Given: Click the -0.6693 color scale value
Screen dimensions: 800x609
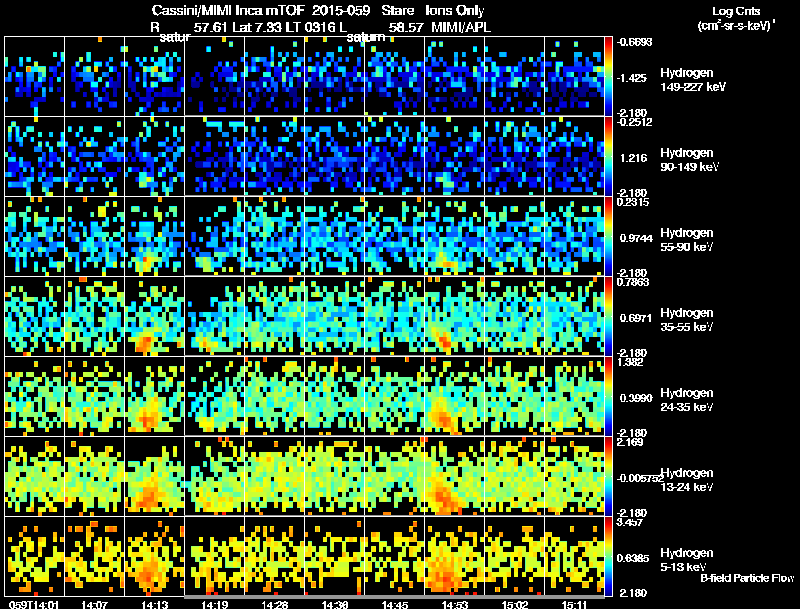Looking at the screenshot, I should pyautogui.click(x=634, y=42).
